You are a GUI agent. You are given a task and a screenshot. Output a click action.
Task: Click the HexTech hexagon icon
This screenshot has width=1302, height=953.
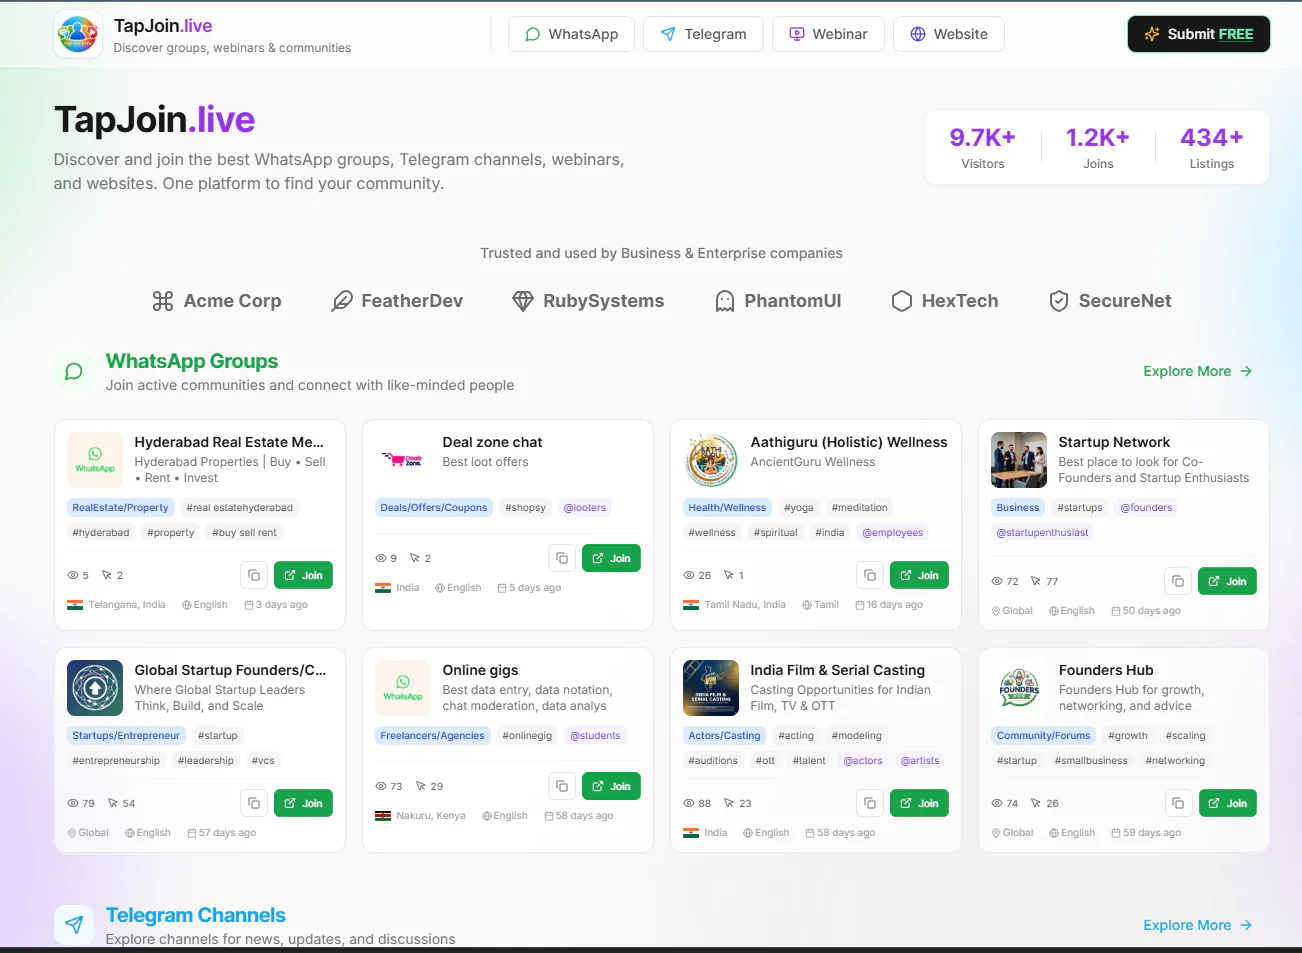(x=901, y=300)
